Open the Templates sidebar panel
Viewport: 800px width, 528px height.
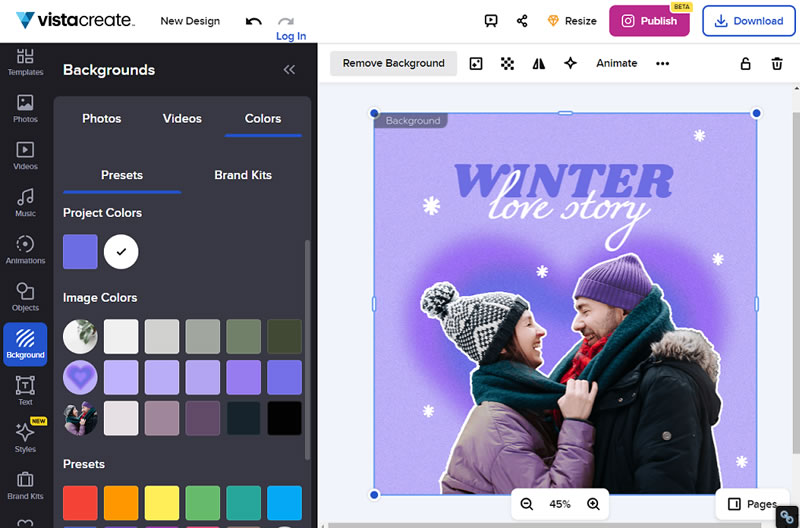25,62
